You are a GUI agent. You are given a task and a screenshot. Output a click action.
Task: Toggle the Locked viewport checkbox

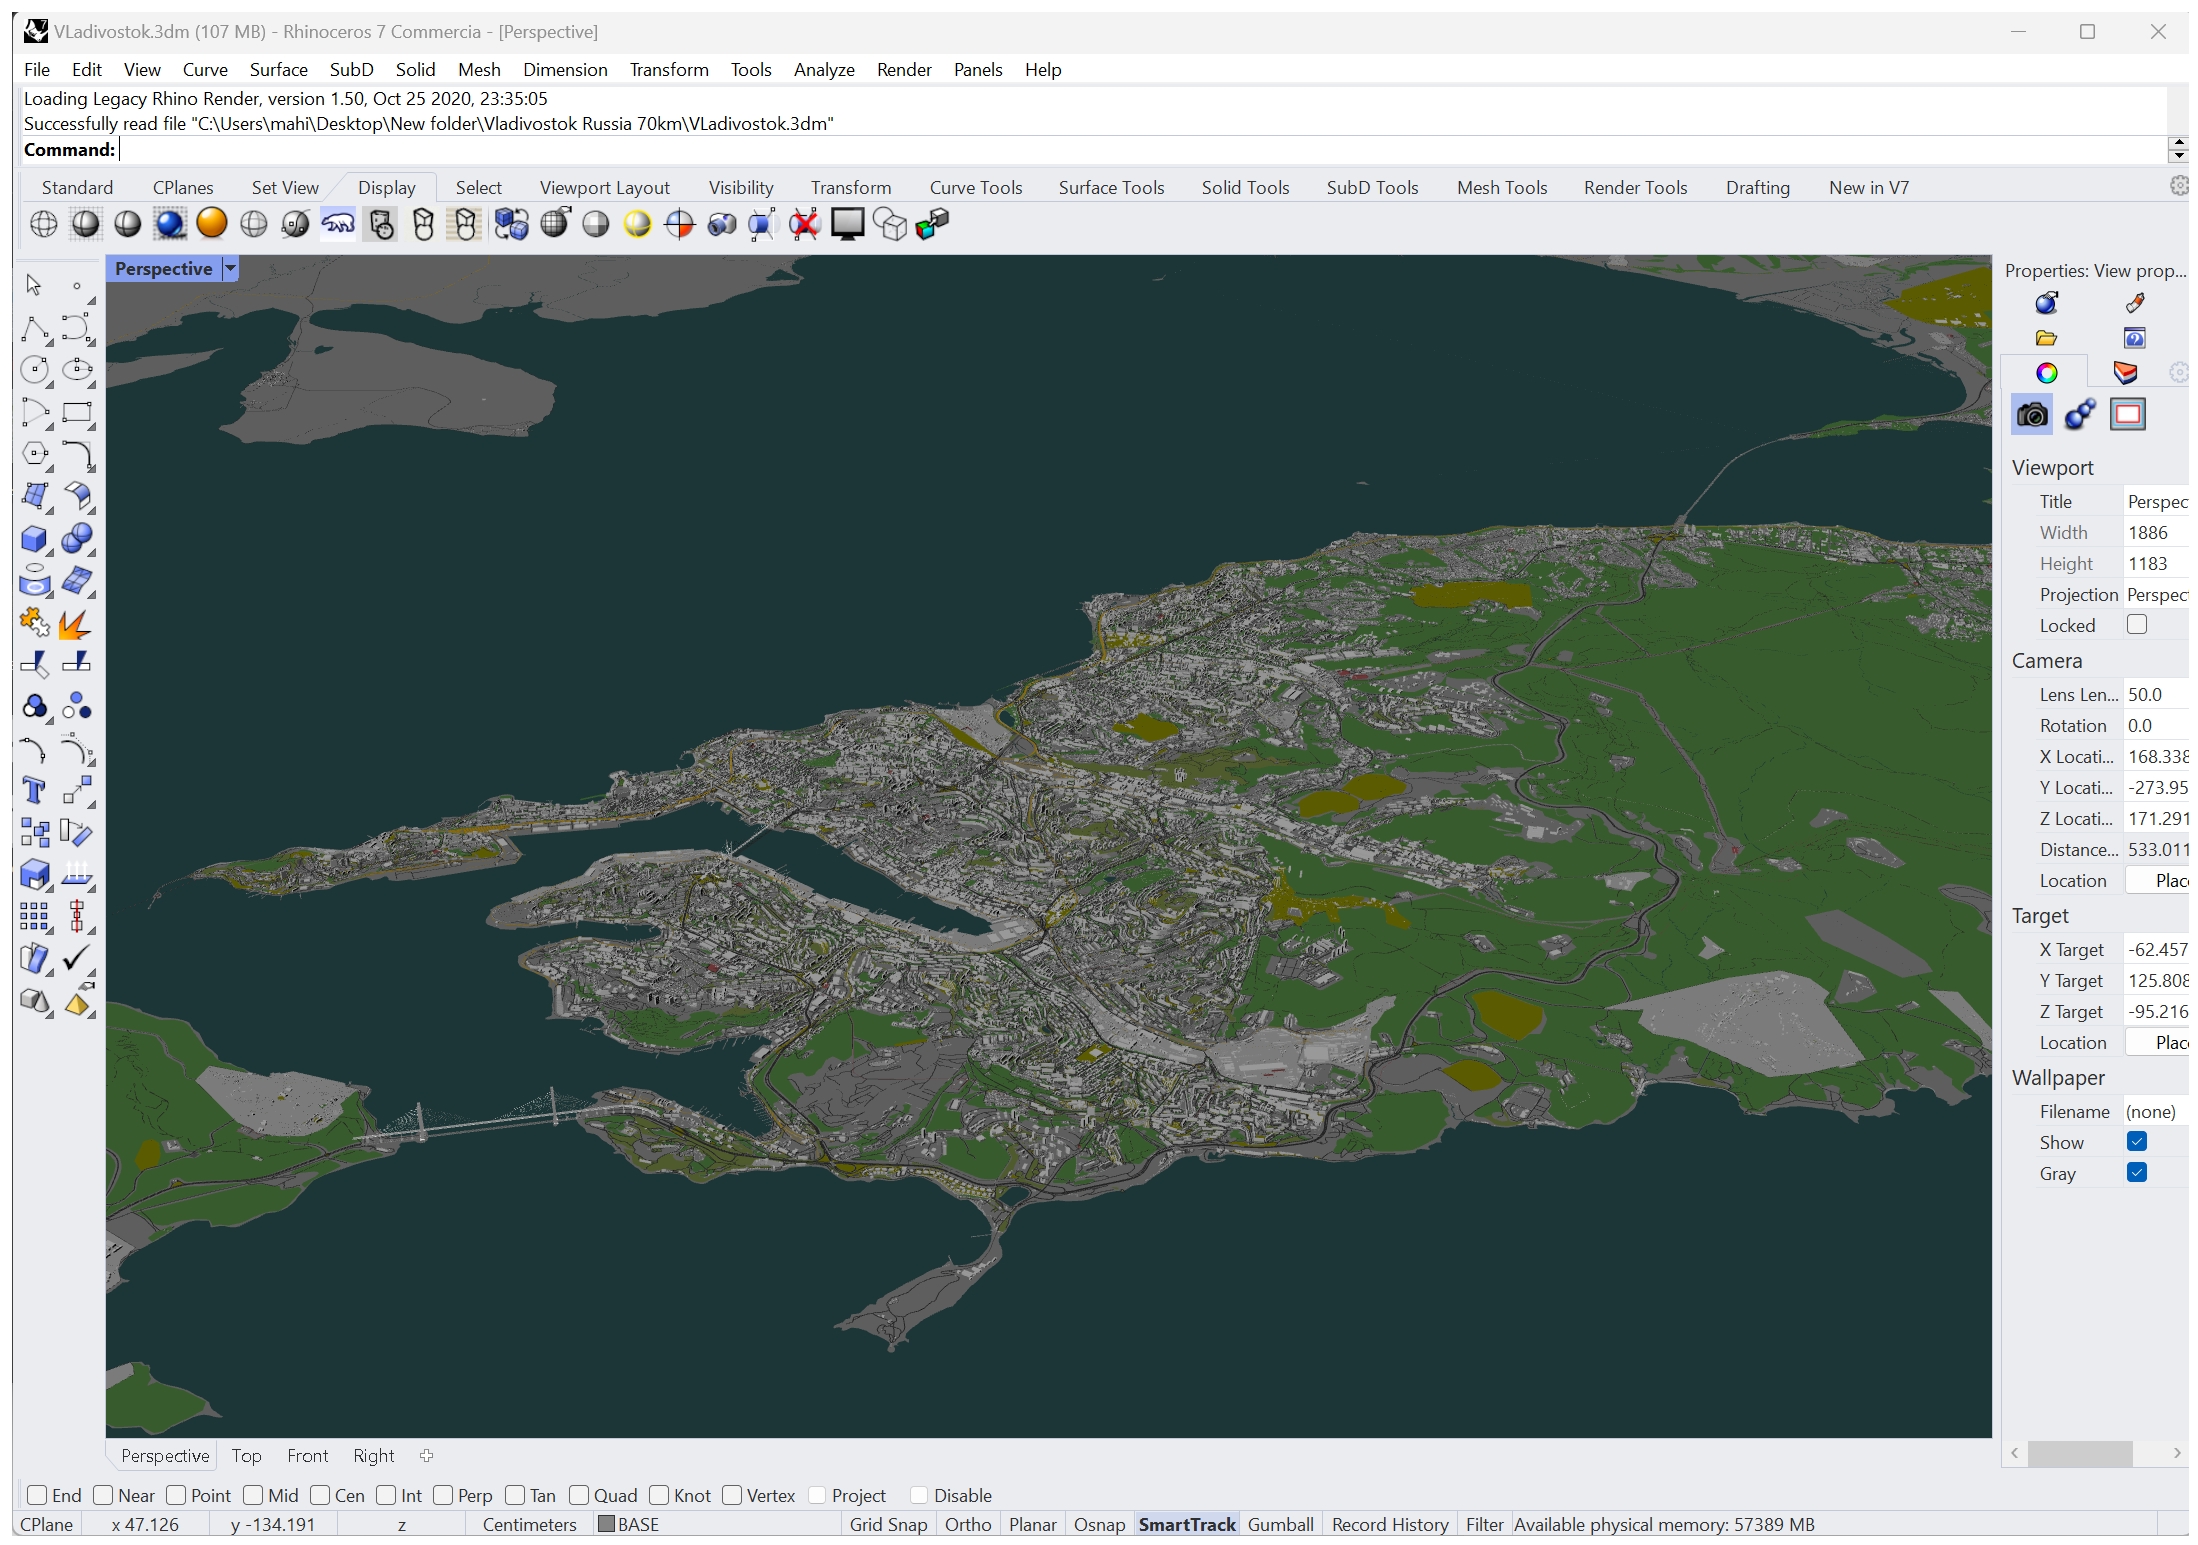pyautogui.click(x=2136, y=625)
